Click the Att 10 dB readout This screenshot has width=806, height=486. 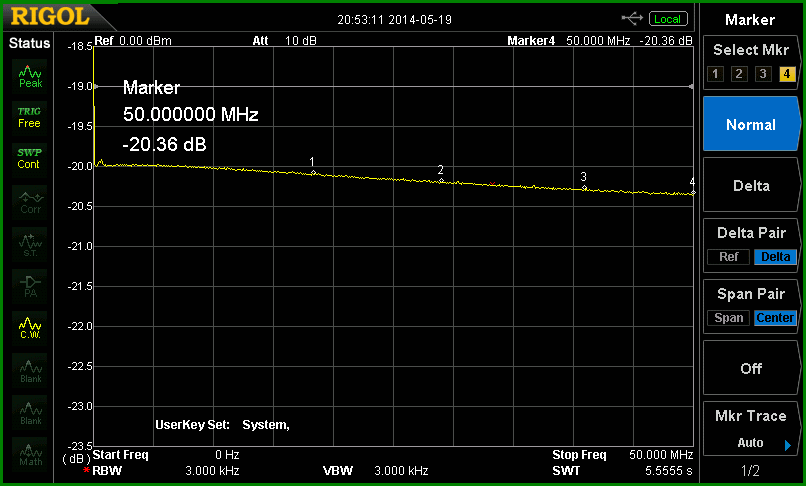click(284, 41)
